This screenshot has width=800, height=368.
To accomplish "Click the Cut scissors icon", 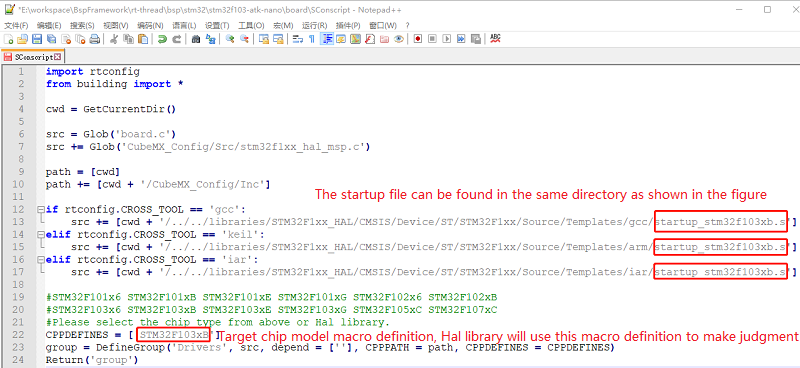I will click(114, 39).
